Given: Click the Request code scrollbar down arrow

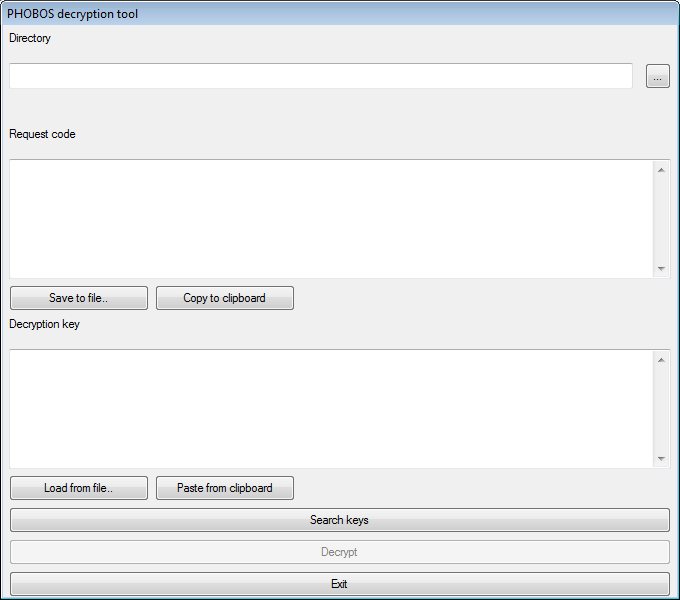Looking at the screenshot, I should click(661, 268).
